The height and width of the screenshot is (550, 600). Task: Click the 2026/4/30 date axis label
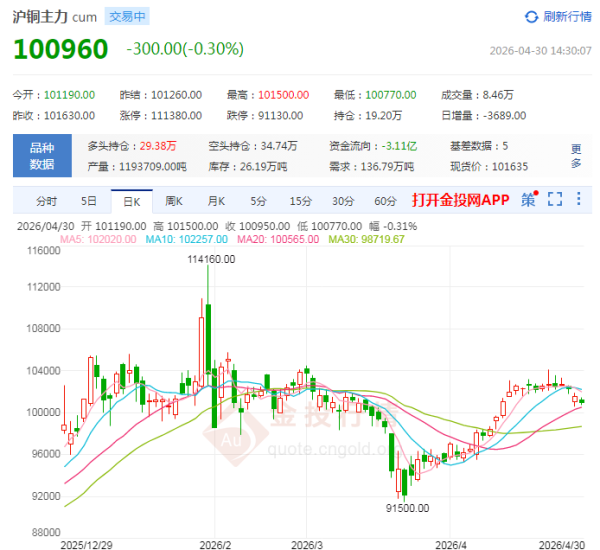pyautogui.click(x=562, y=545)
